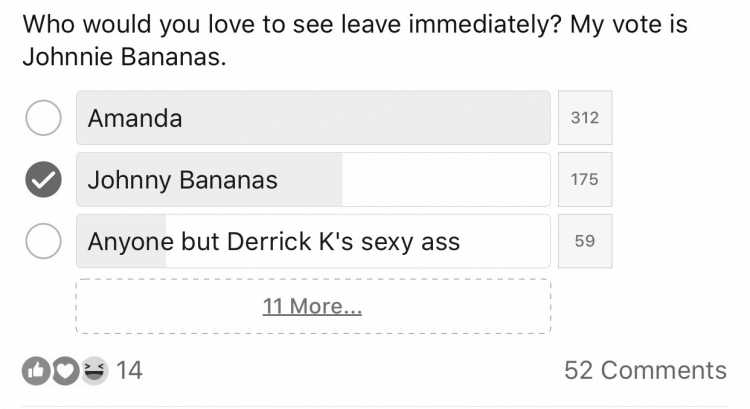This screenshot has width=750, height=409.
Task: Click the Johnny Bananas progress fill
Action: (210, 179)
